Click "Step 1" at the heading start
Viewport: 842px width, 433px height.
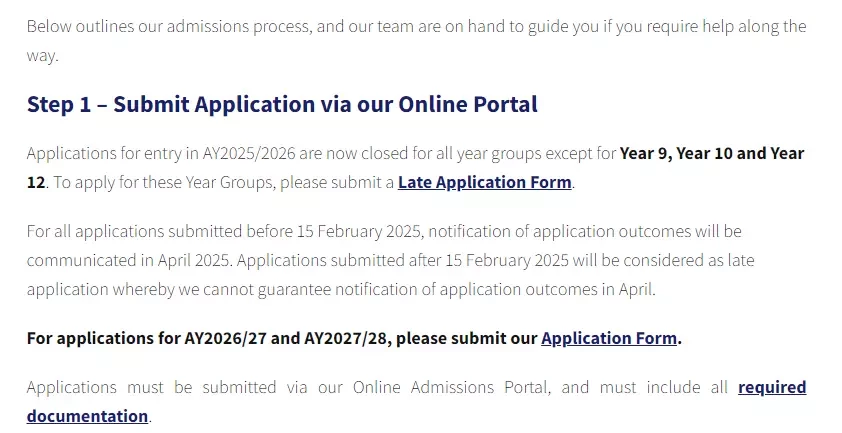click(x=59, y=104)
